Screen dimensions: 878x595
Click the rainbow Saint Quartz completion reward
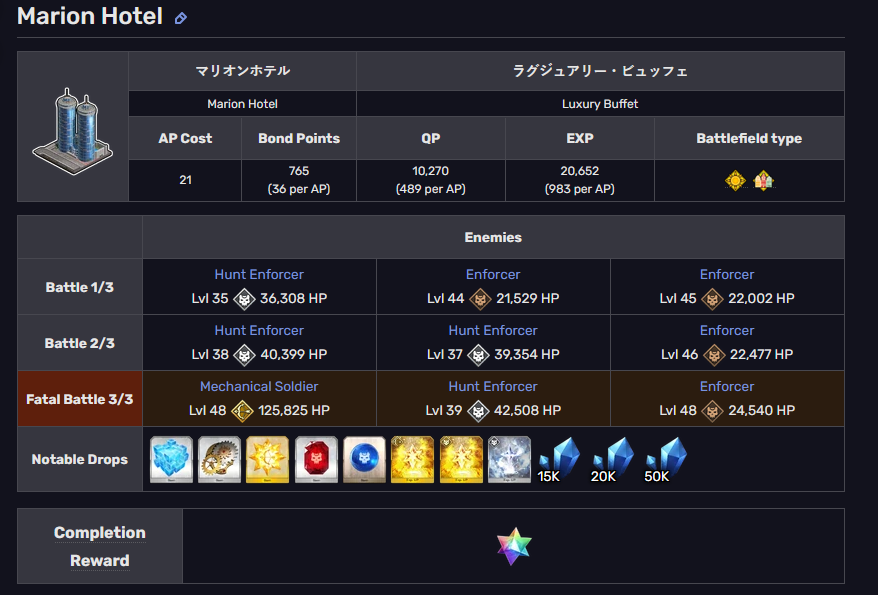[x=513, y=546]
